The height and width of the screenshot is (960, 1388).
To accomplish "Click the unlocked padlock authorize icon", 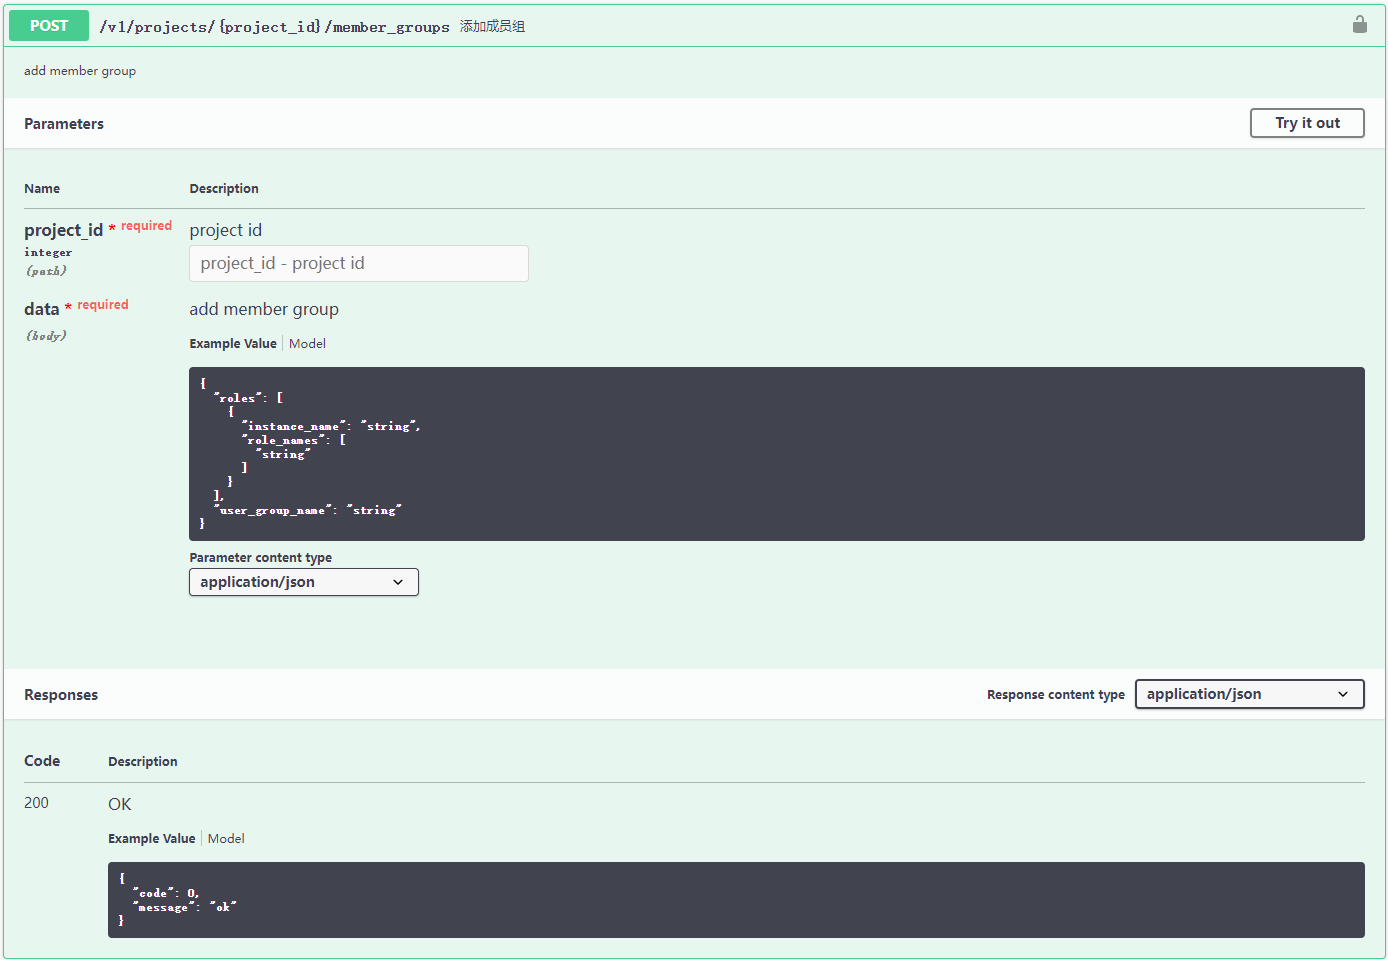I will point(1359,25).
